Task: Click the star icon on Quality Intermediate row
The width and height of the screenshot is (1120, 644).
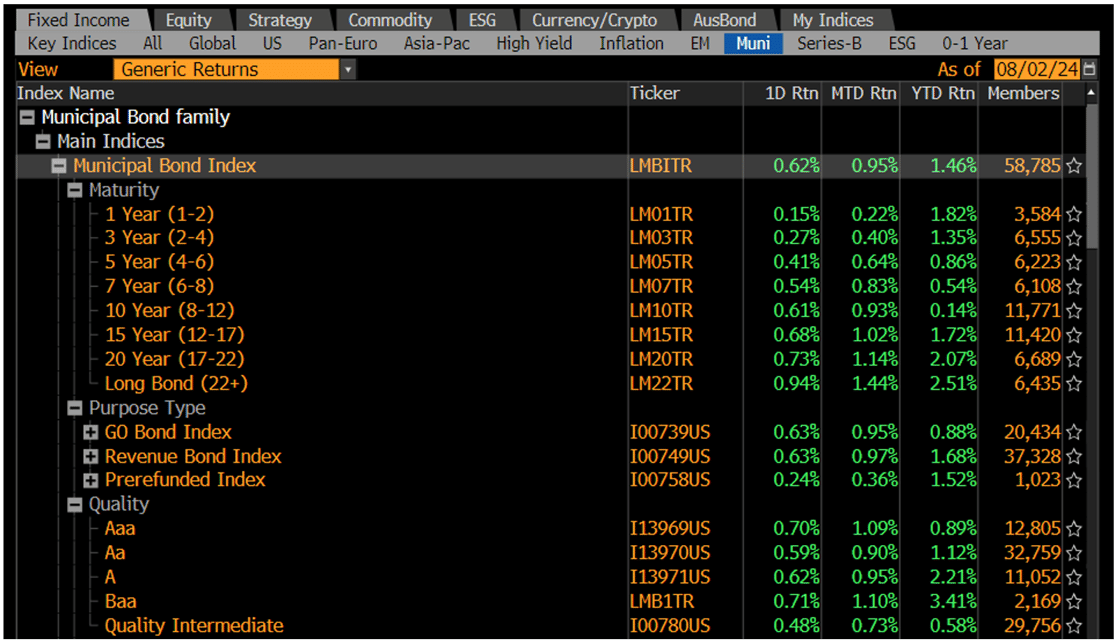Action: coord(1073,625)
